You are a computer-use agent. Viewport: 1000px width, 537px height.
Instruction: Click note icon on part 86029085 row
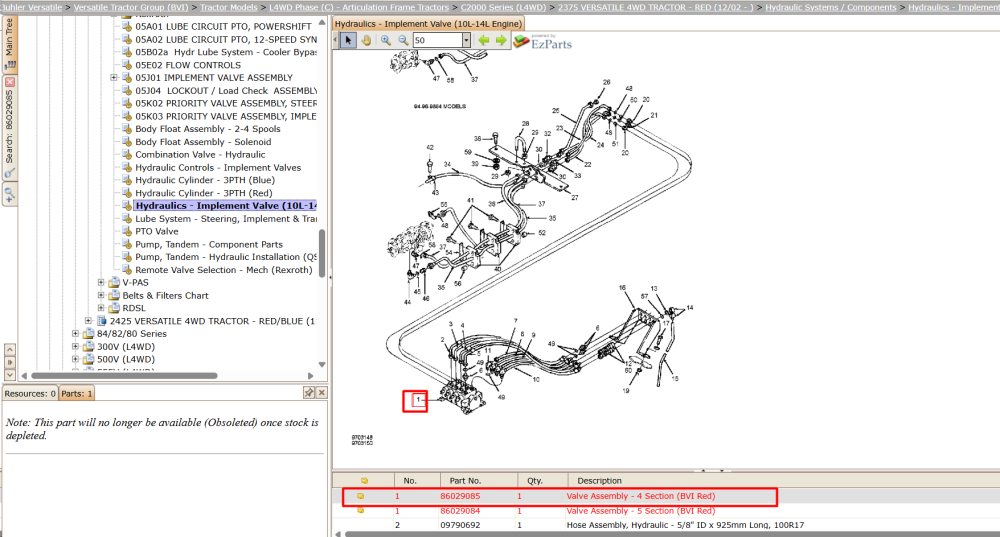[360, 496]
